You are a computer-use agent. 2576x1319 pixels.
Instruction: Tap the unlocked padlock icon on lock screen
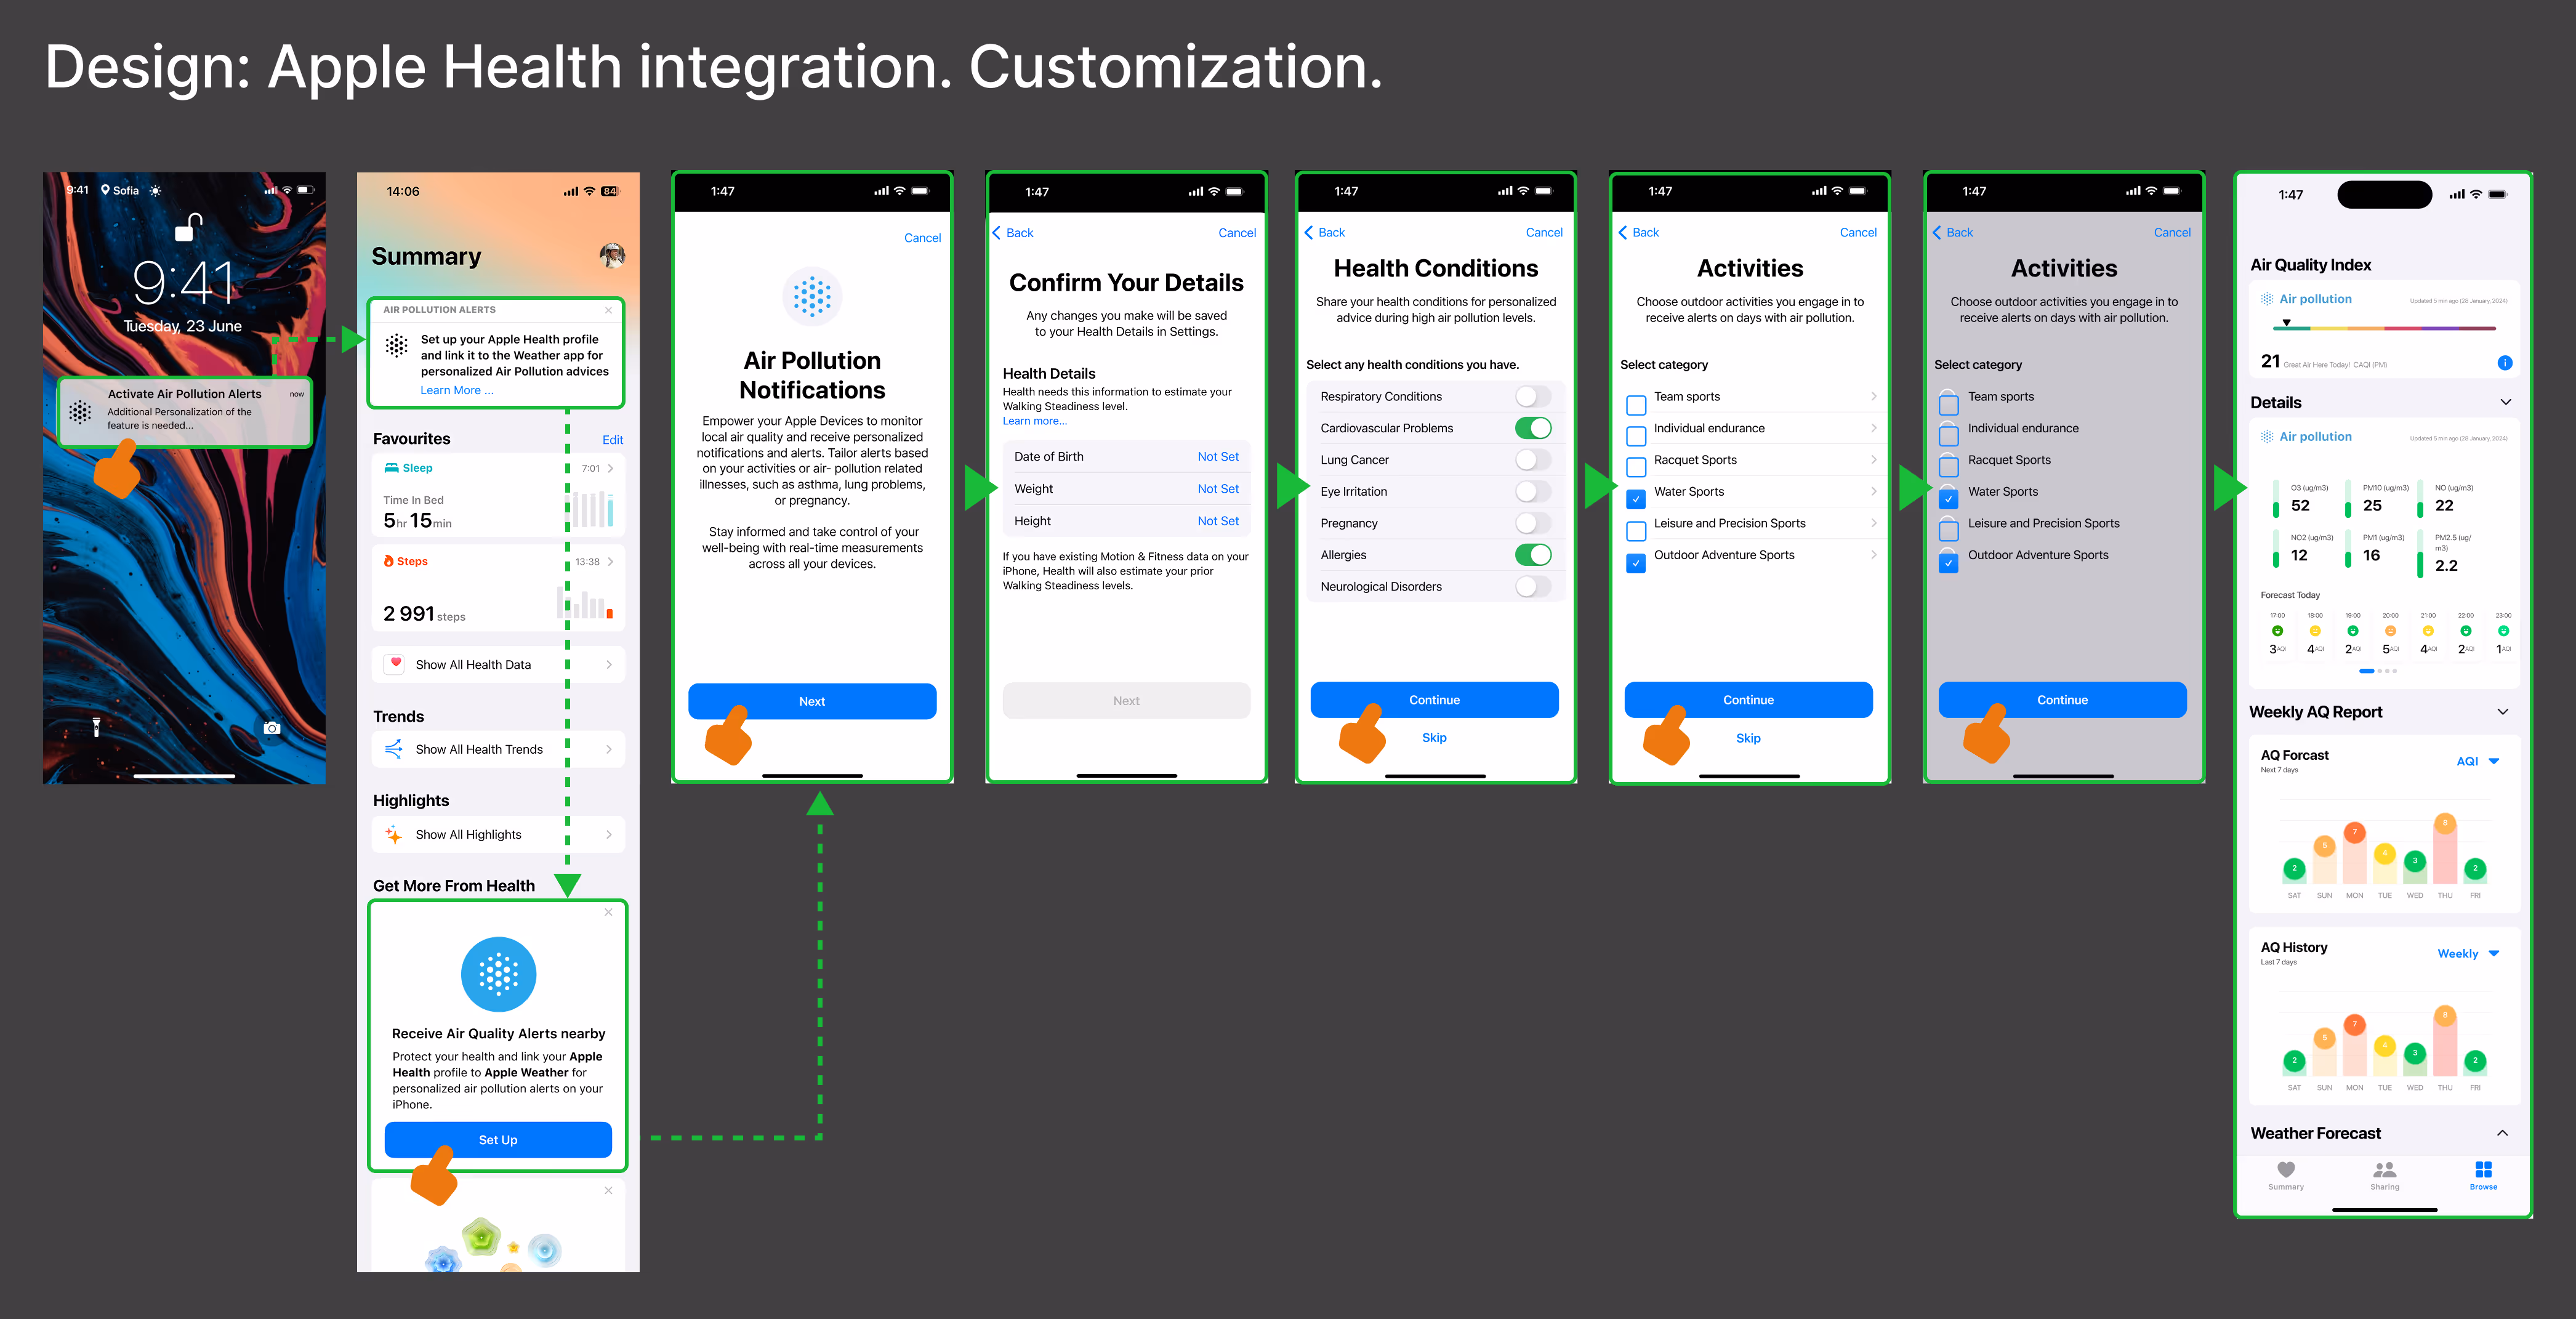[x=188, y=227]
